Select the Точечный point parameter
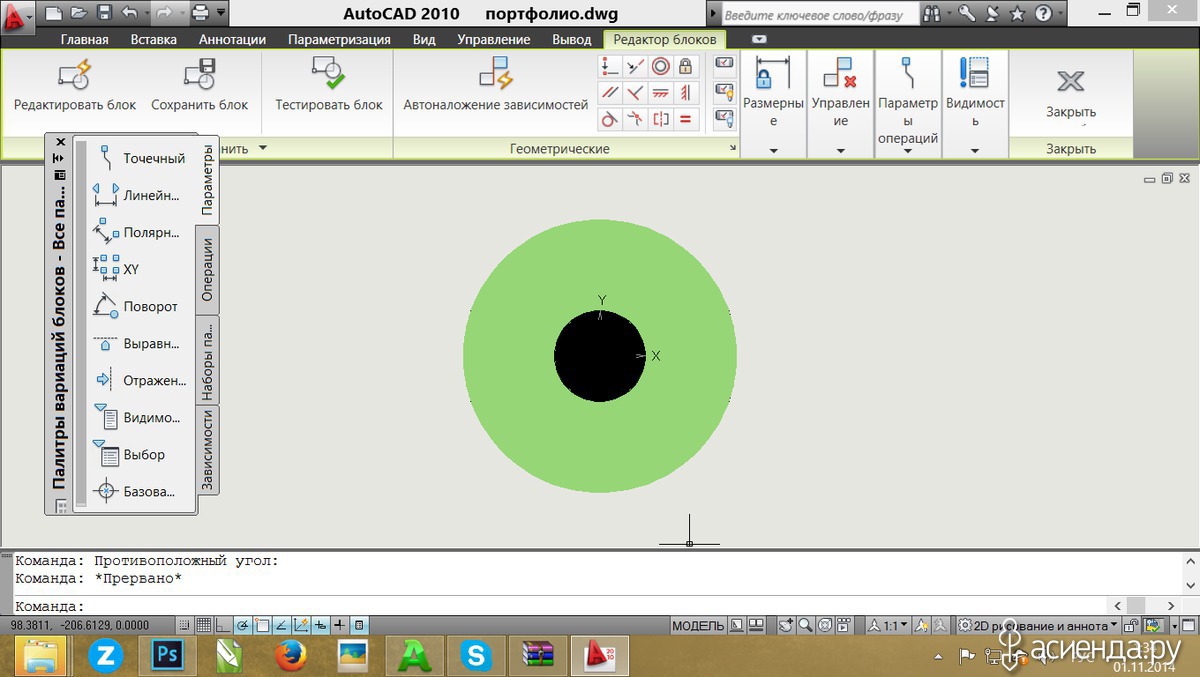1200x677 pixels. [140, 158]
